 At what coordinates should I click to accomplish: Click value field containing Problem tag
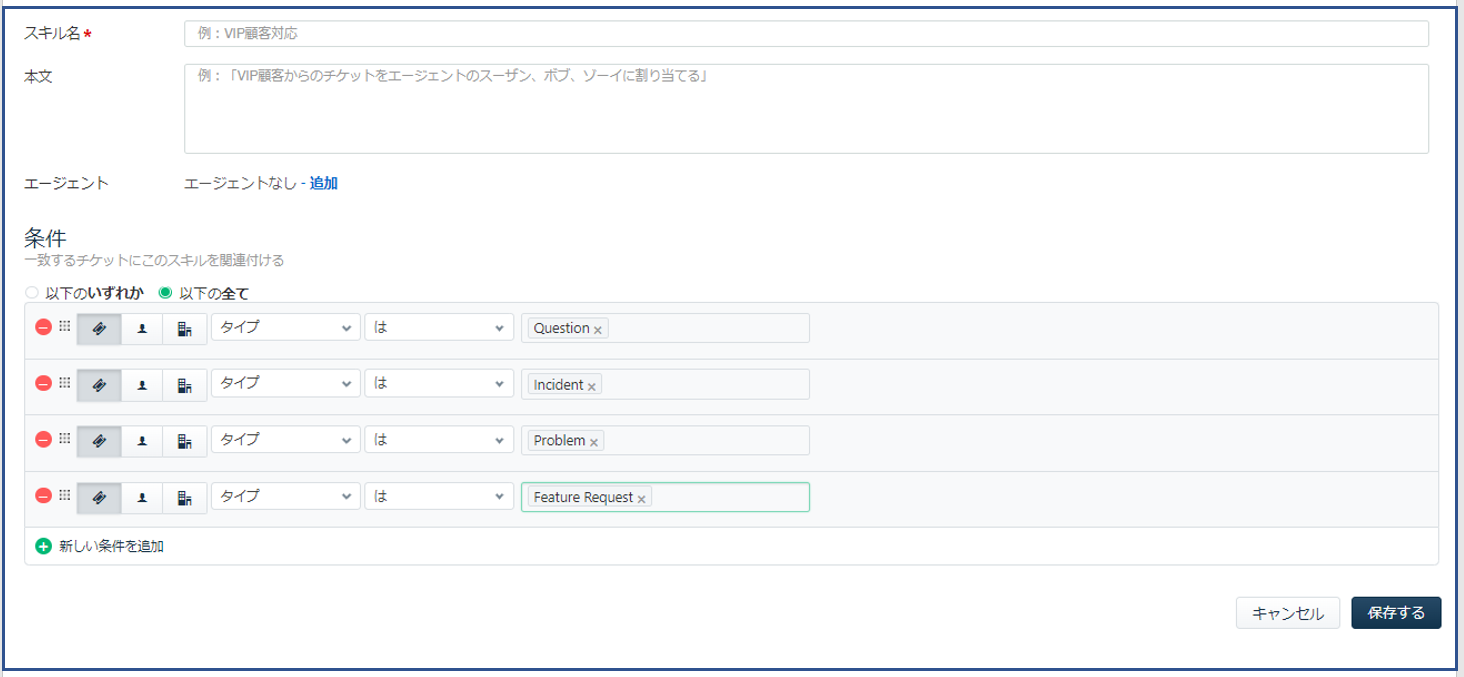pos(665,440)
